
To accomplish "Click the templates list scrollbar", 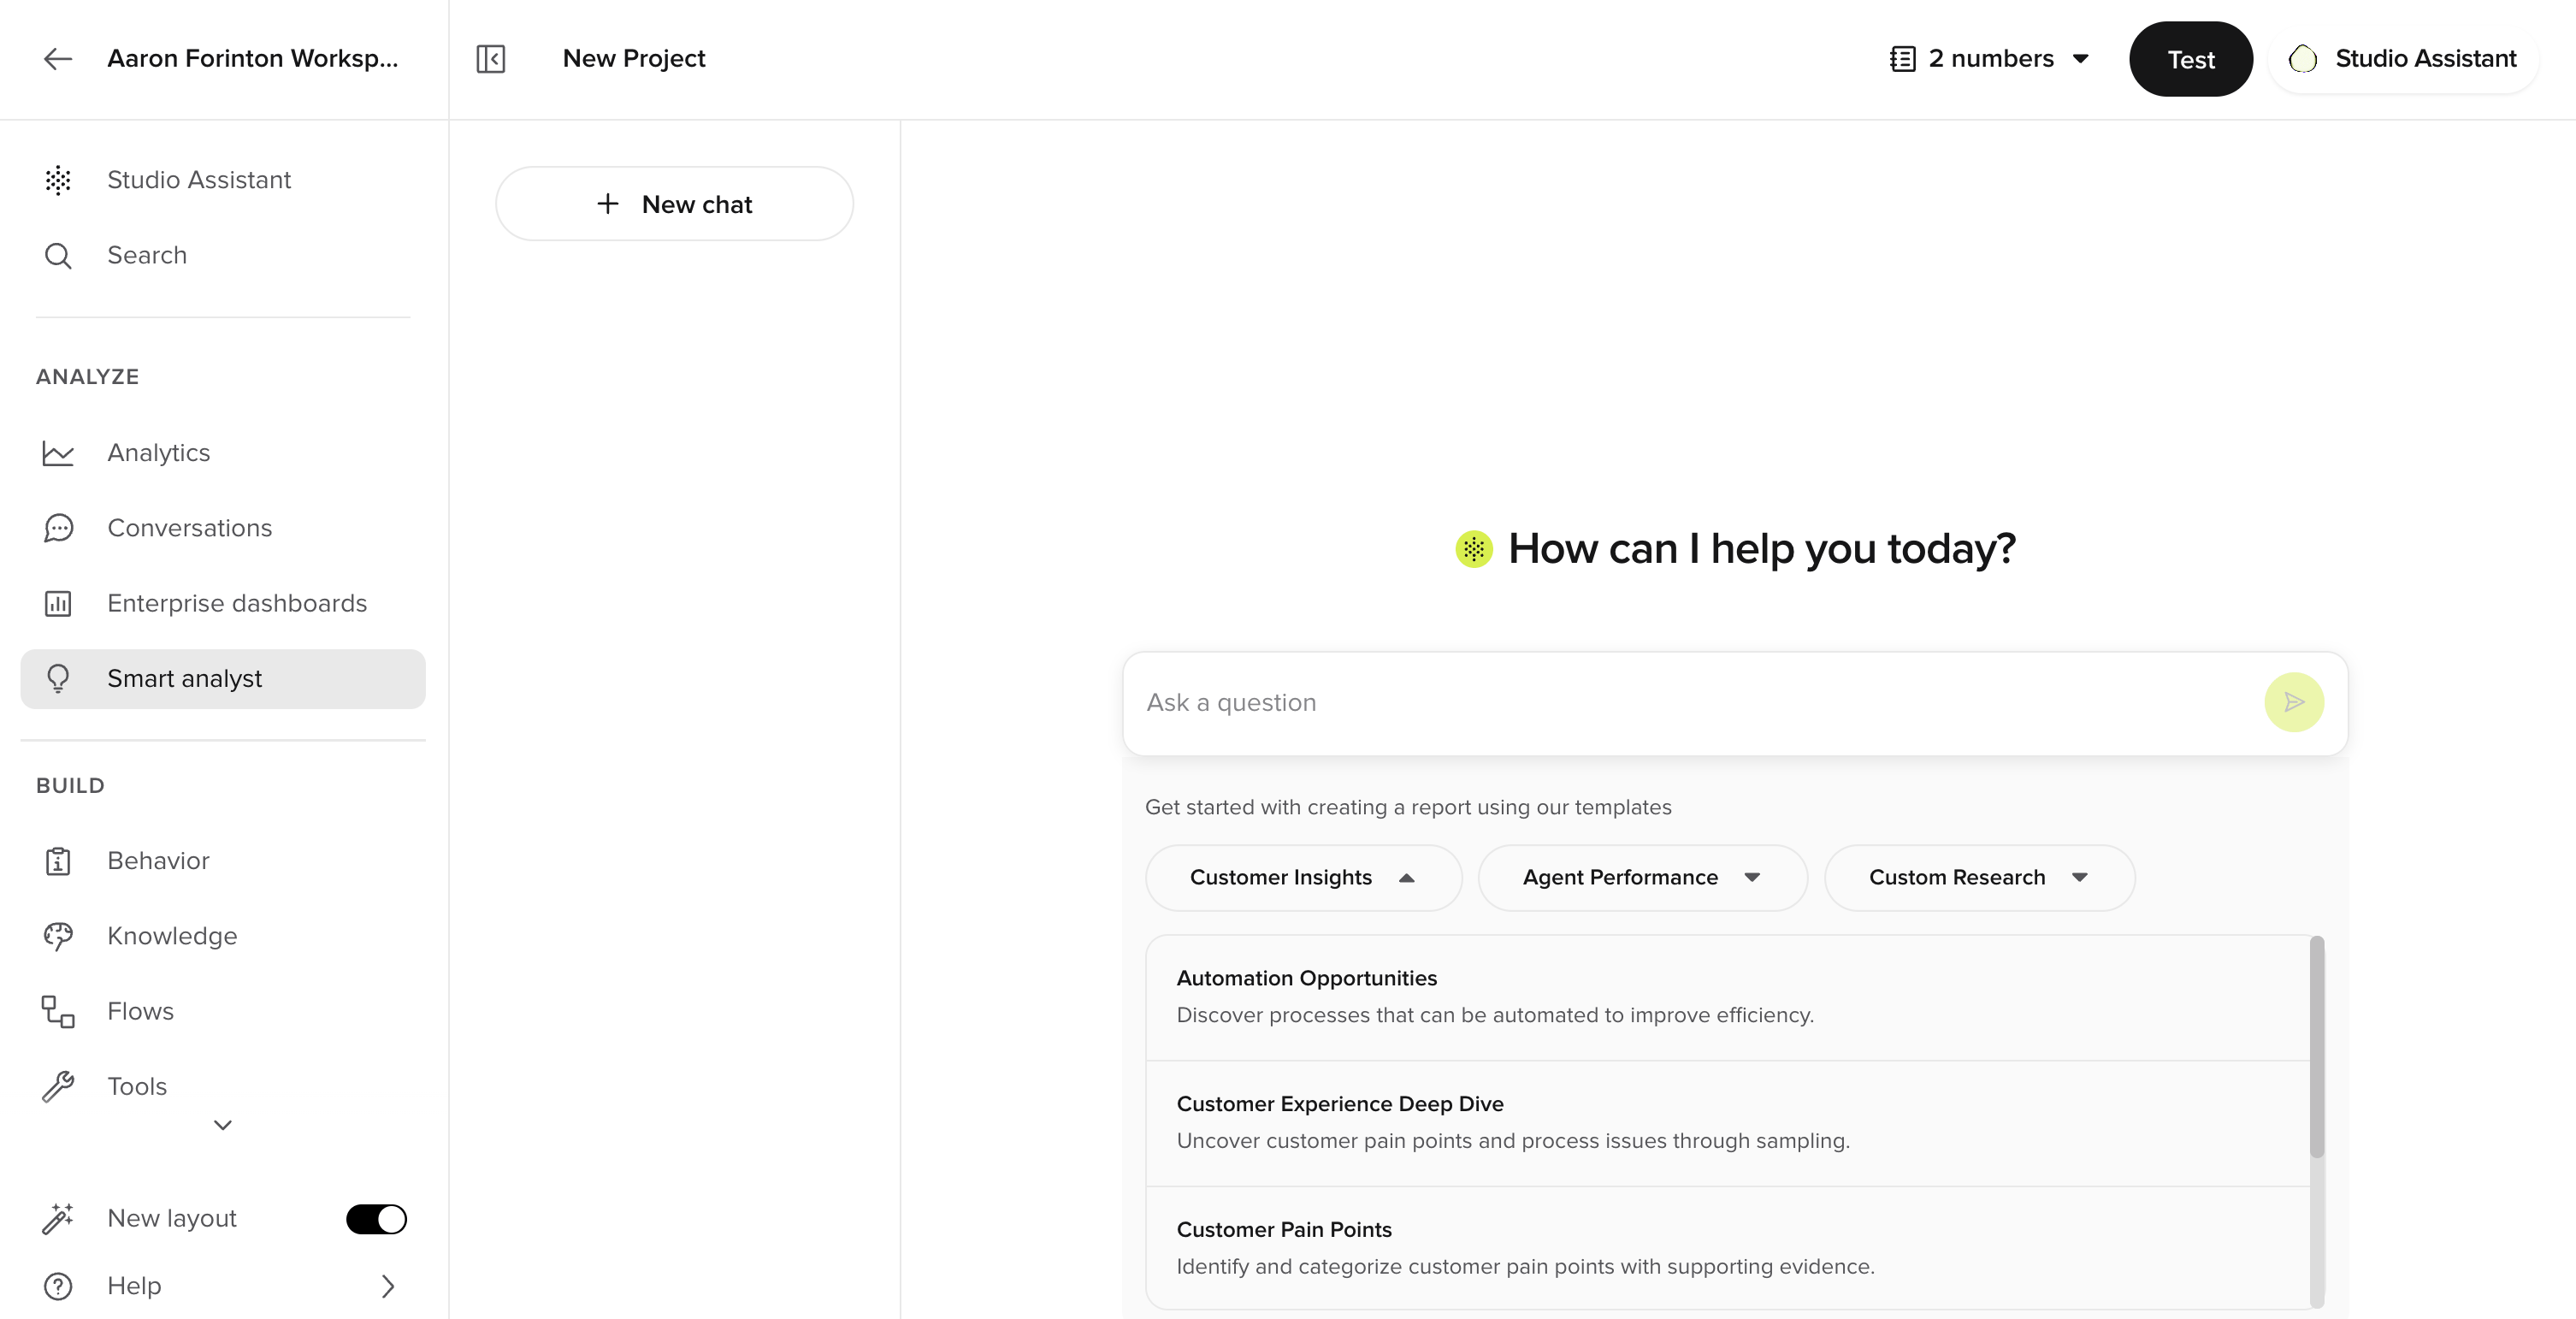I will 2317,1047.
